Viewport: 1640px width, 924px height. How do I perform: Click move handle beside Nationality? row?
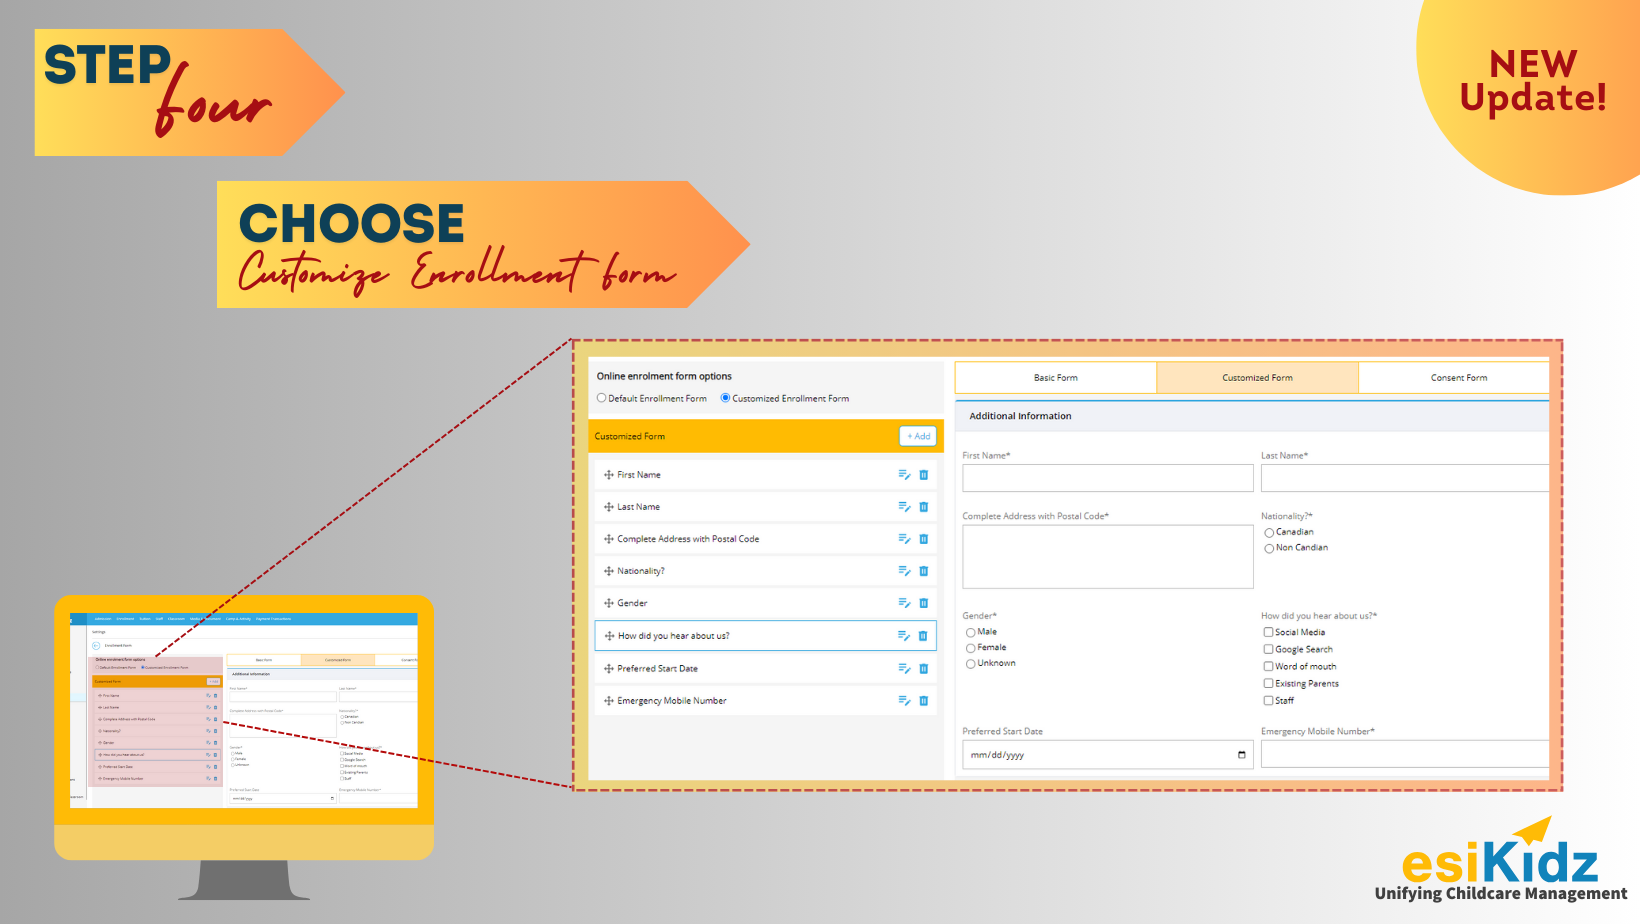[609, 571]
